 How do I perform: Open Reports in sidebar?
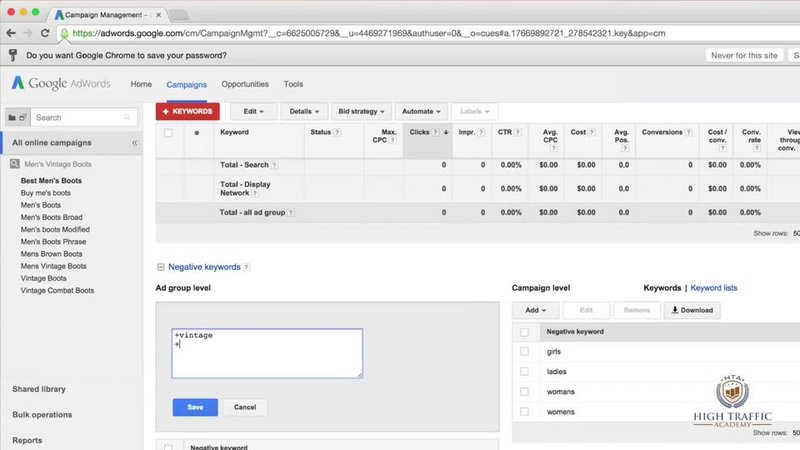(x=27, y=440)
